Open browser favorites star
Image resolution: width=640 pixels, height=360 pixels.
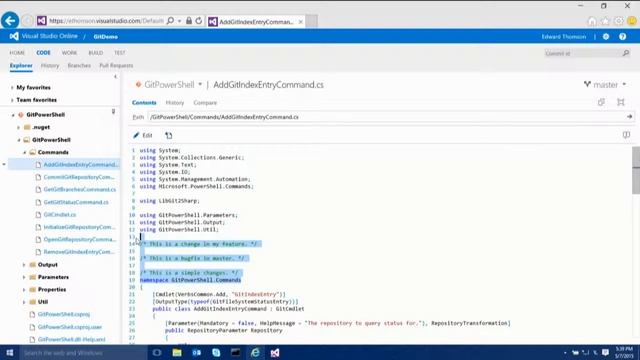(x=605, y=21)
